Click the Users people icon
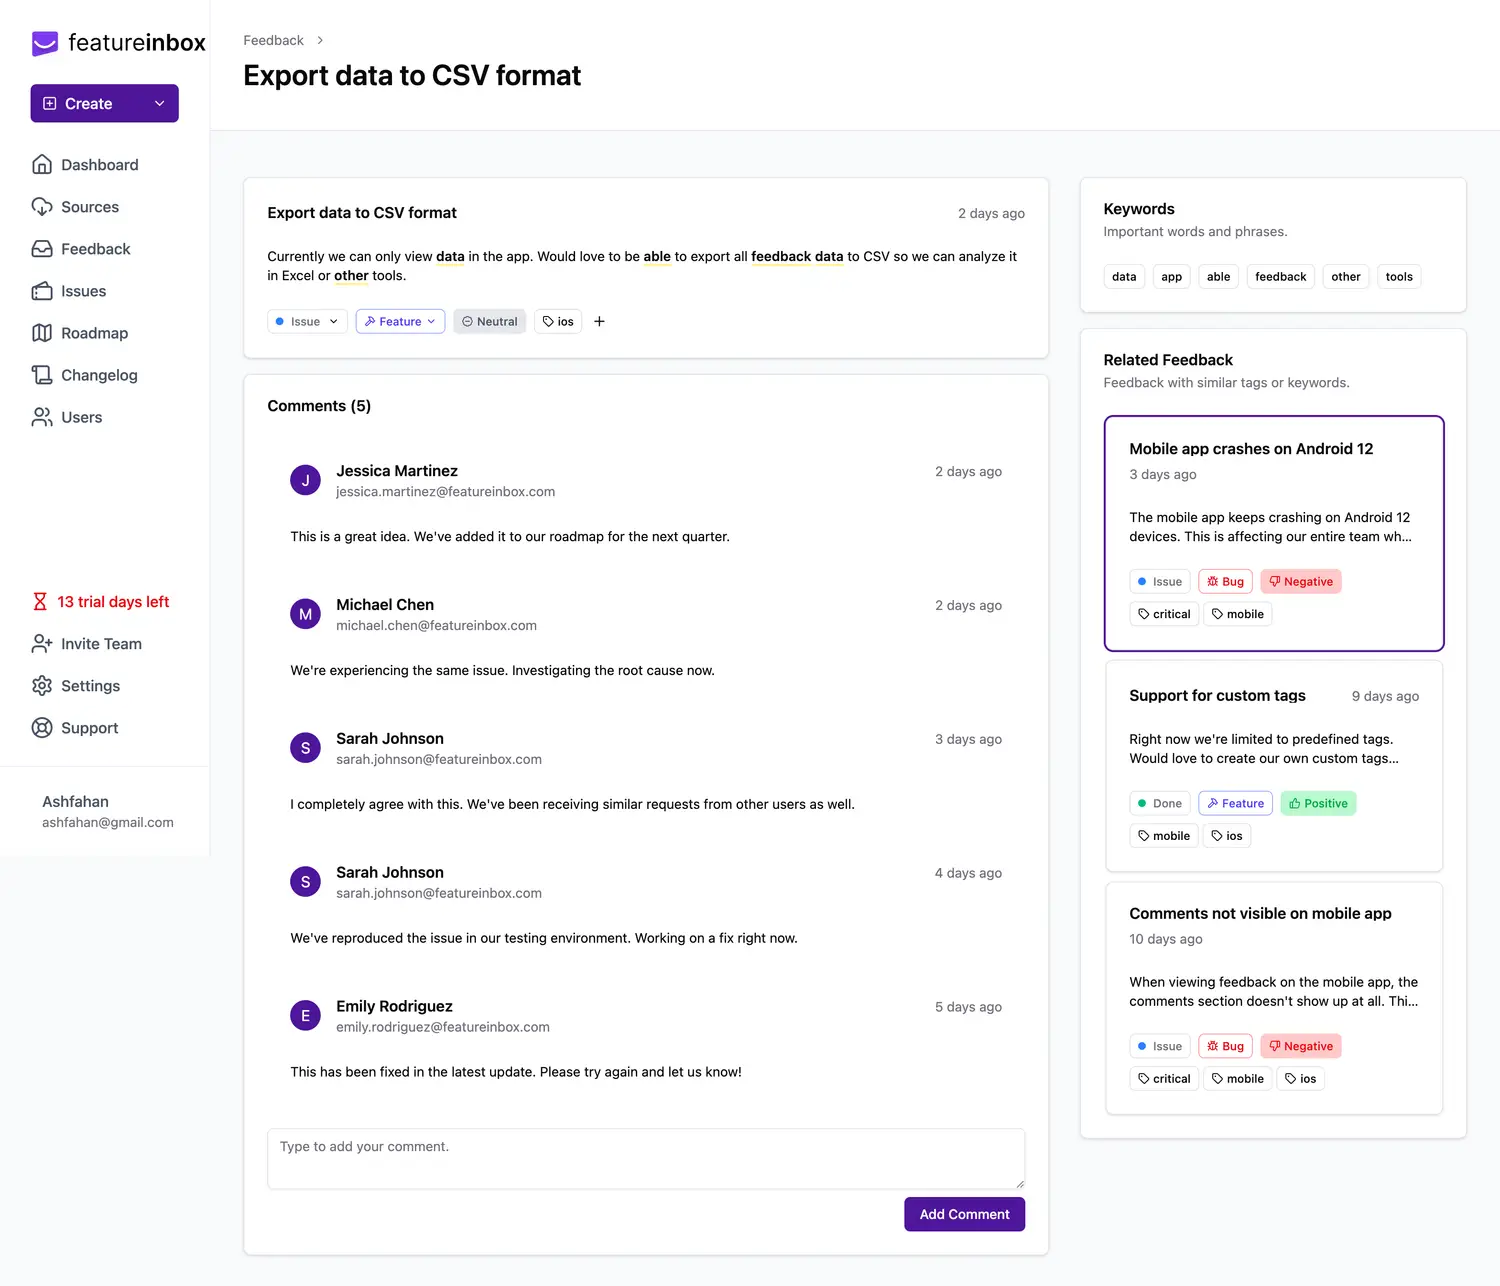Image resolution: width=1500 pixels, height=1286 pixels. tap(42, 417)
